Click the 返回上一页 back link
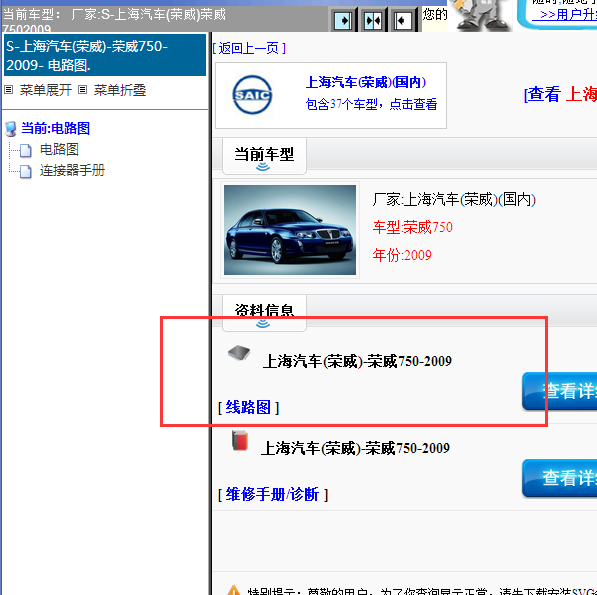Viewport: 597px width, 595px height. point(249,48)
